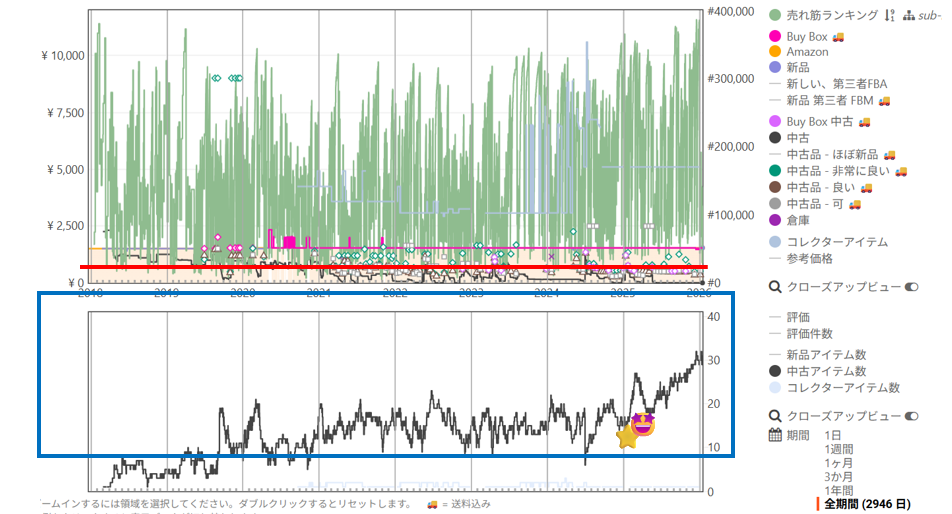Click the sales rank sort icon
952x514 pixels.
(889, 15)
